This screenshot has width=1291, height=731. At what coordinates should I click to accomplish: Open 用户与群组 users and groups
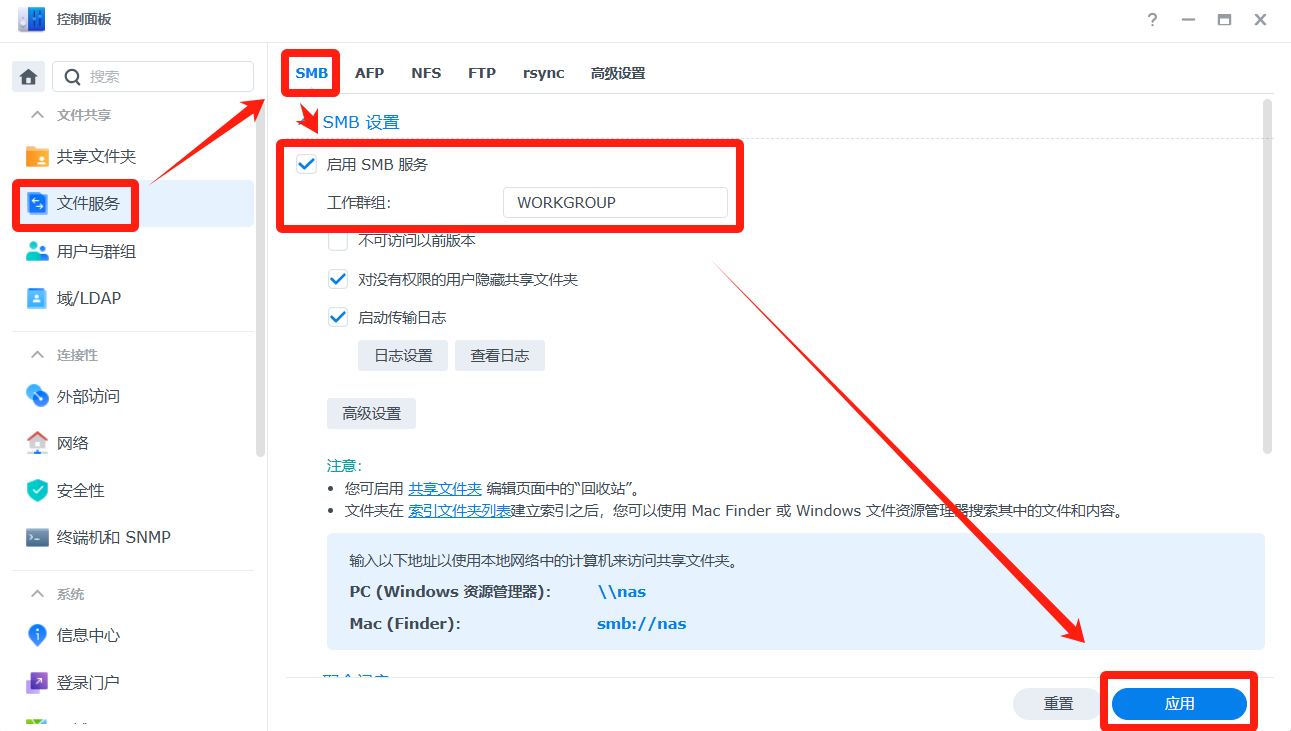click(37, 251)
